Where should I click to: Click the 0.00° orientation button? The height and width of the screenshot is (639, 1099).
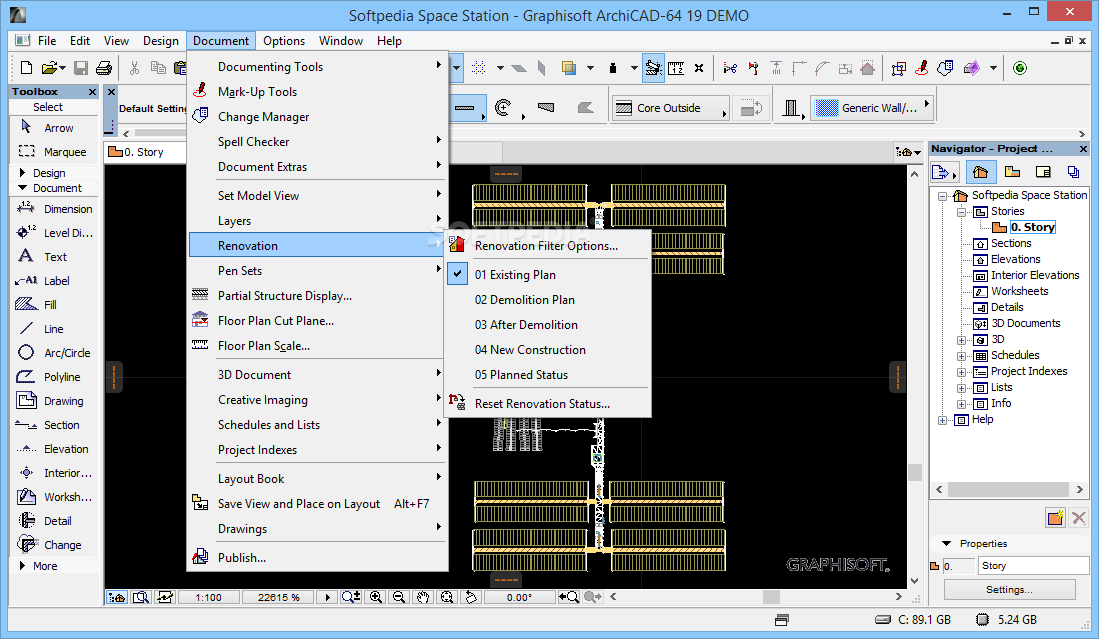(519, 598)
